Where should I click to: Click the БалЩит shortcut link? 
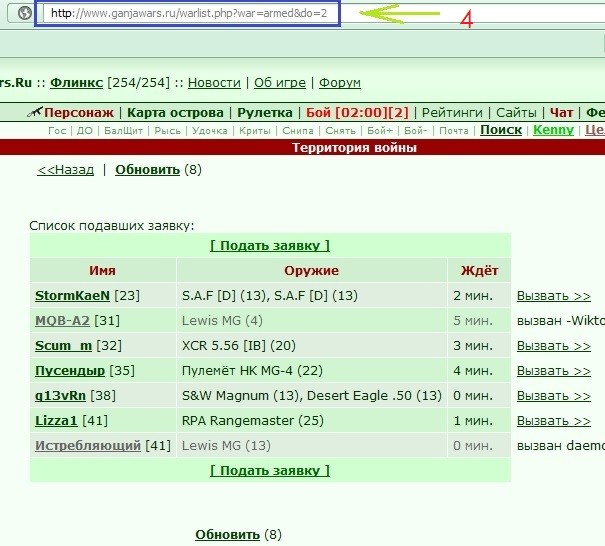coord(123,131)
